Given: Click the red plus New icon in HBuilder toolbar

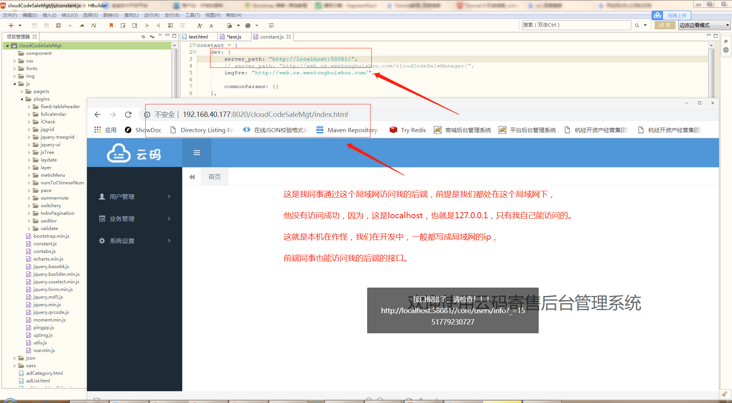Looking at the screenshot, I should pyautogui.click(x=11, y=25).
